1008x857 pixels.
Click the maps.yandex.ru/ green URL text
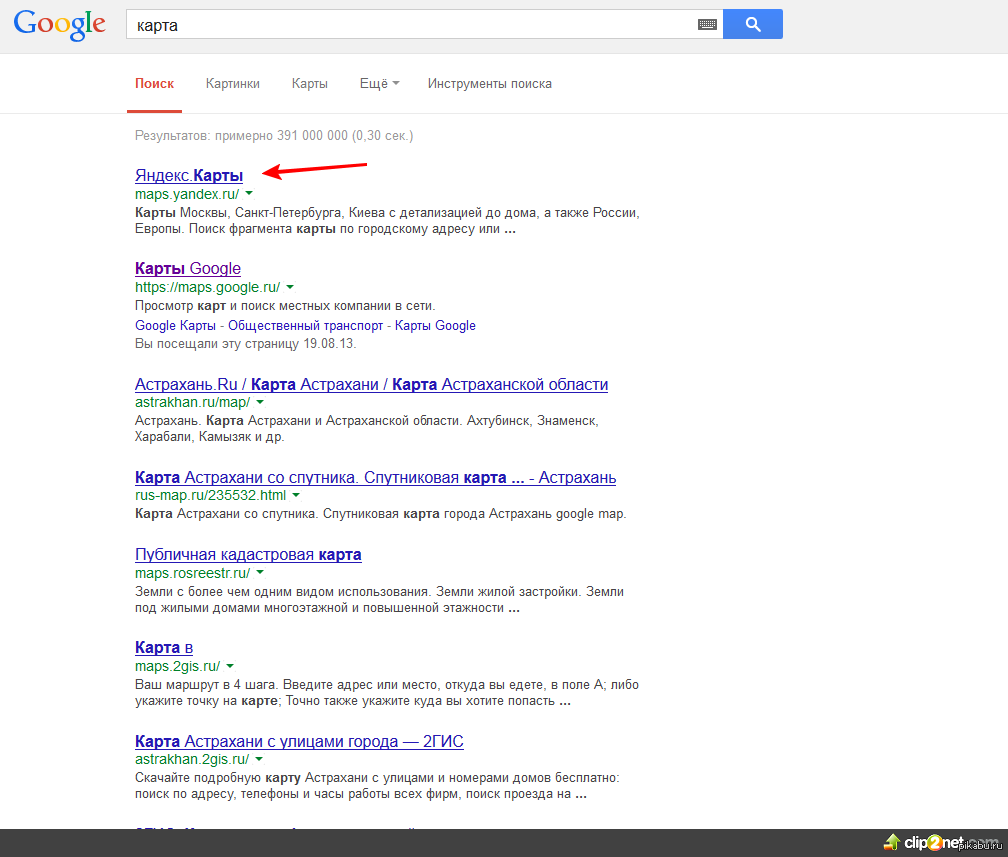(187, 194)
